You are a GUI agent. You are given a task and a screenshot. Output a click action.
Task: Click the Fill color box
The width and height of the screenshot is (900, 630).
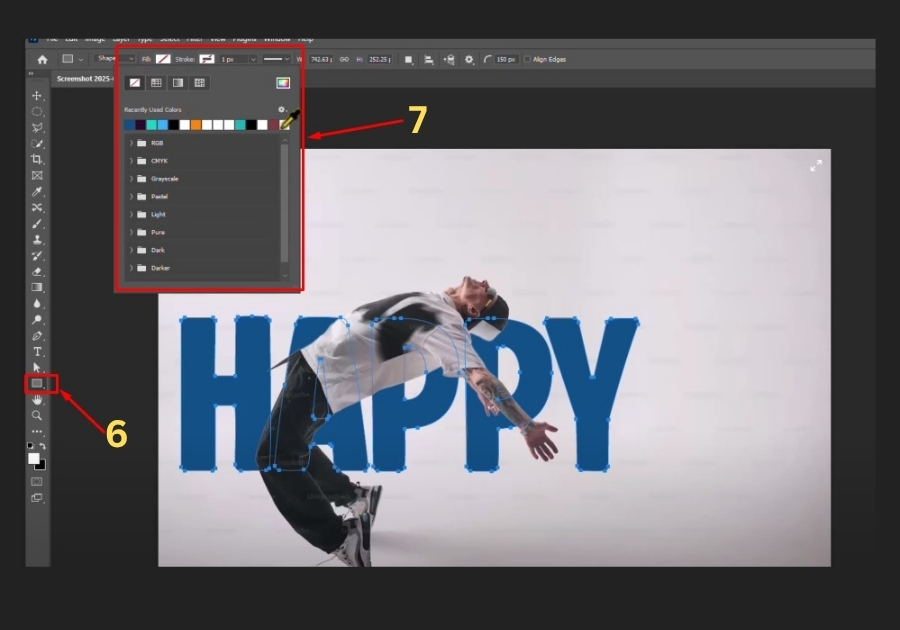click(x=163, y=59)
